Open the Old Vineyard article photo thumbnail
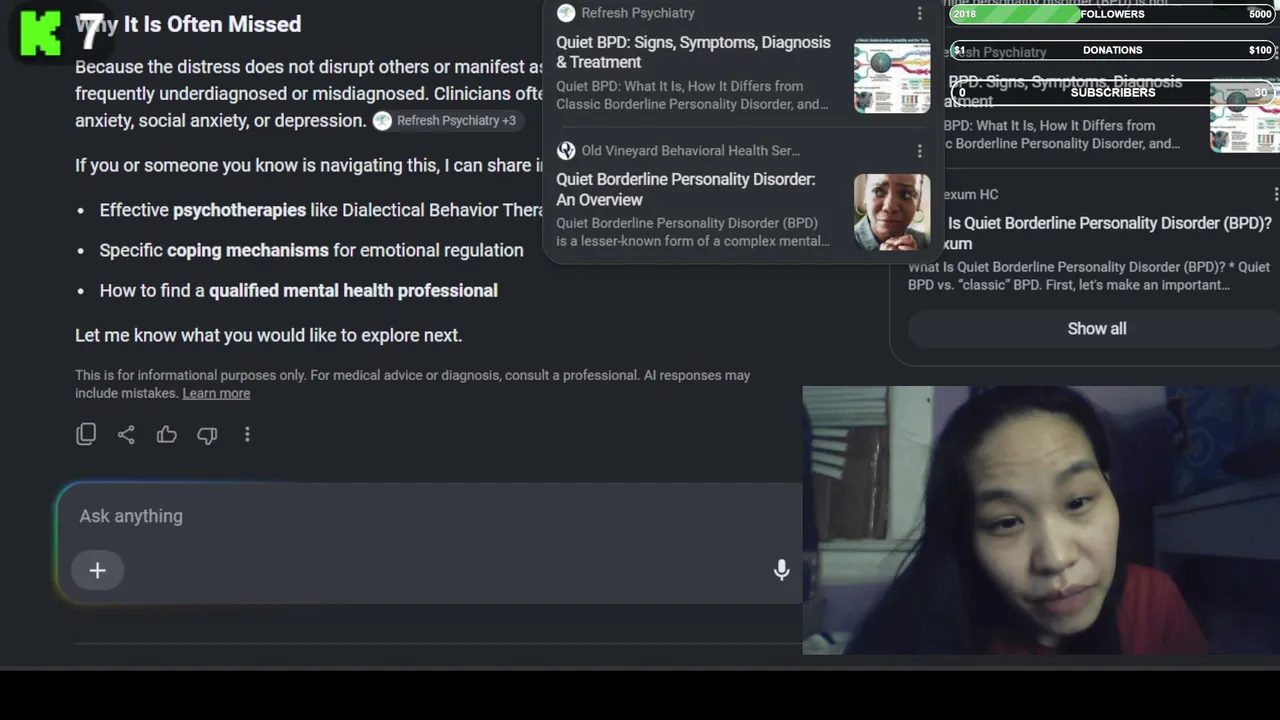 pyautogui.click(x=892, y=212)
